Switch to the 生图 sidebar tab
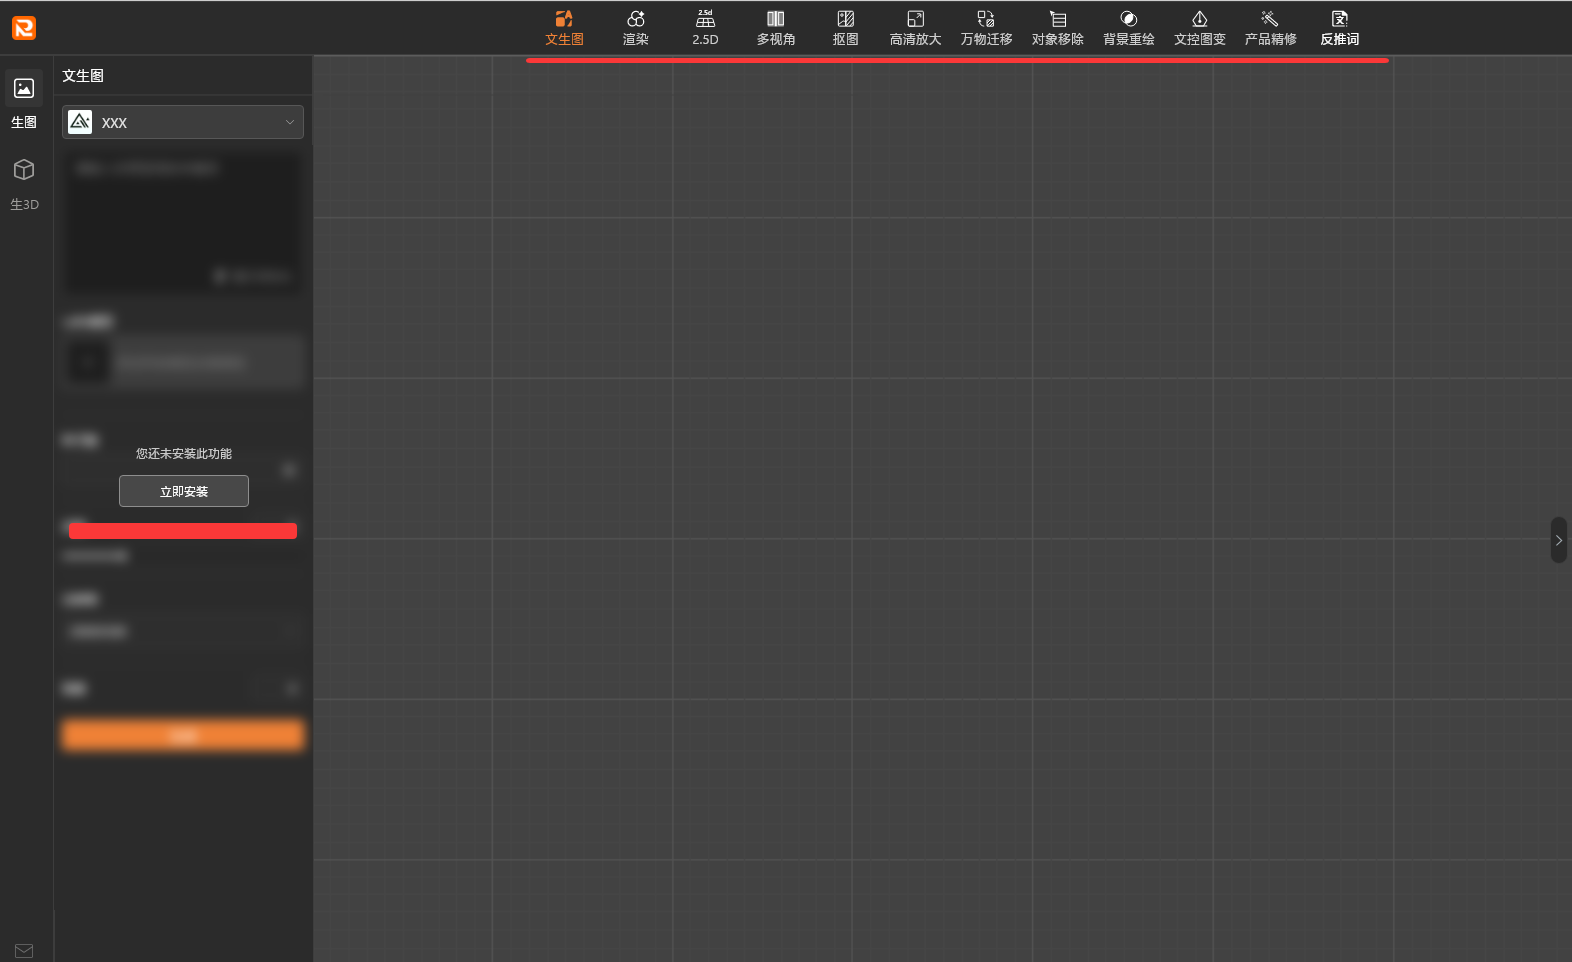The image size is (1572, 962). pos(24,101)
